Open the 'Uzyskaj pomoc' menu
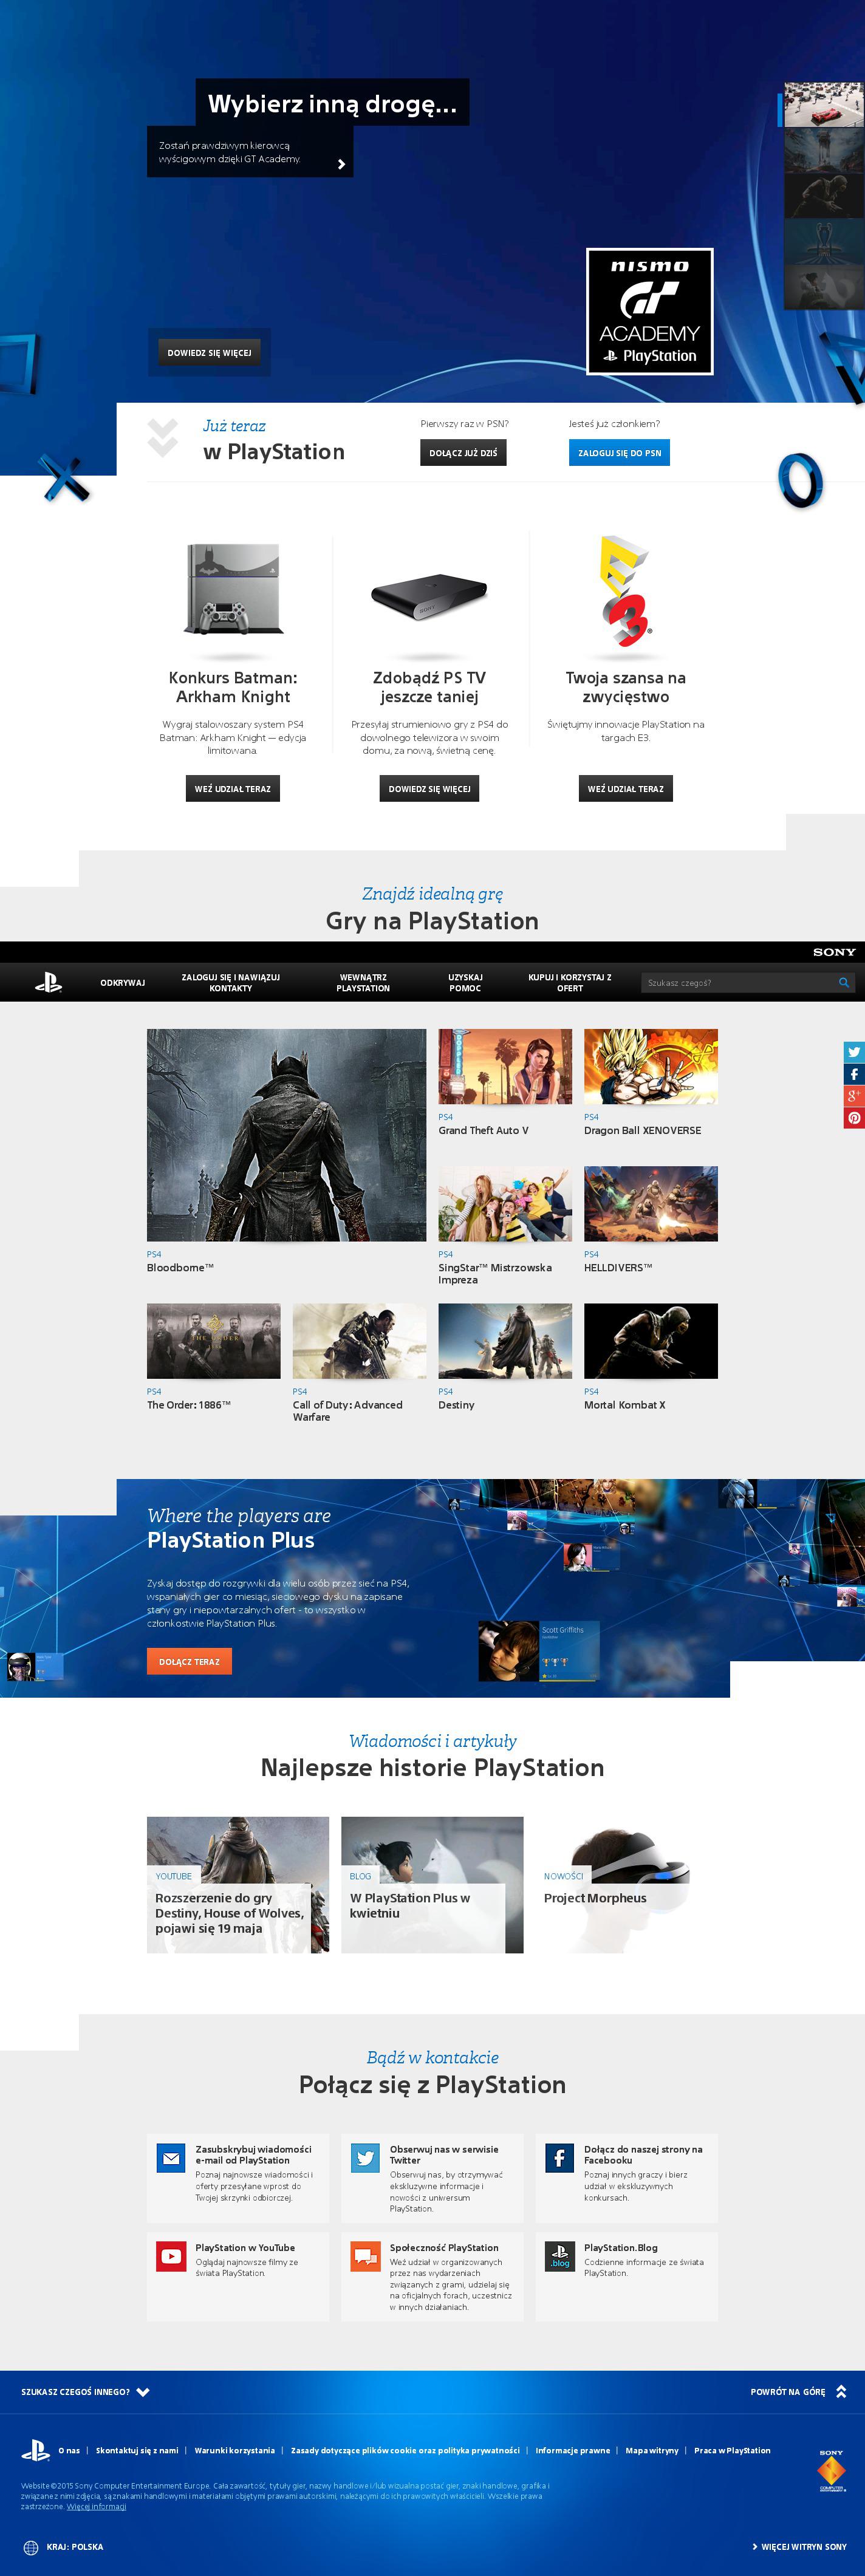This screenshot has width=865, height=2576. pos(465,982)
